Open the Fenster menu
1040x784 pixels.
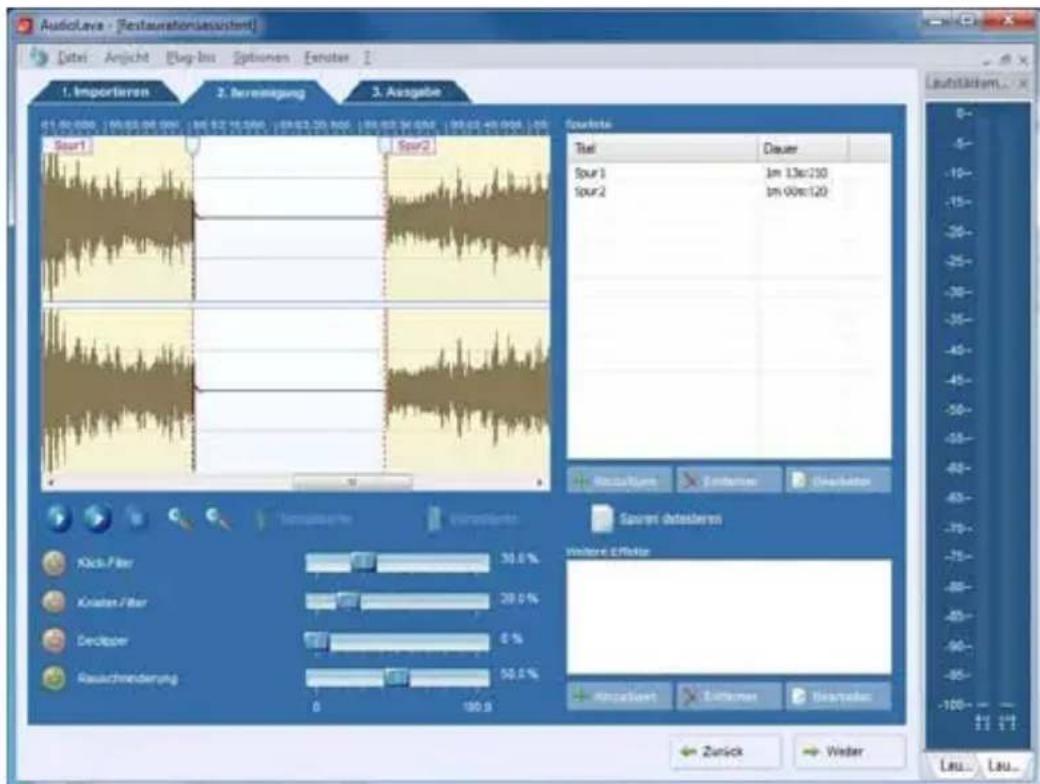tap(326, 58)
